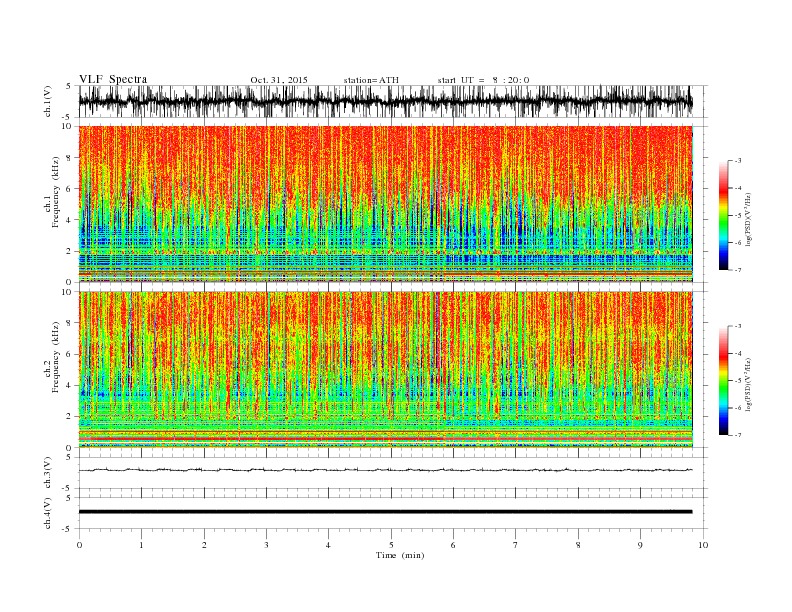
Task: Click the ch.3(V) axis label
Action: point(48,473)
